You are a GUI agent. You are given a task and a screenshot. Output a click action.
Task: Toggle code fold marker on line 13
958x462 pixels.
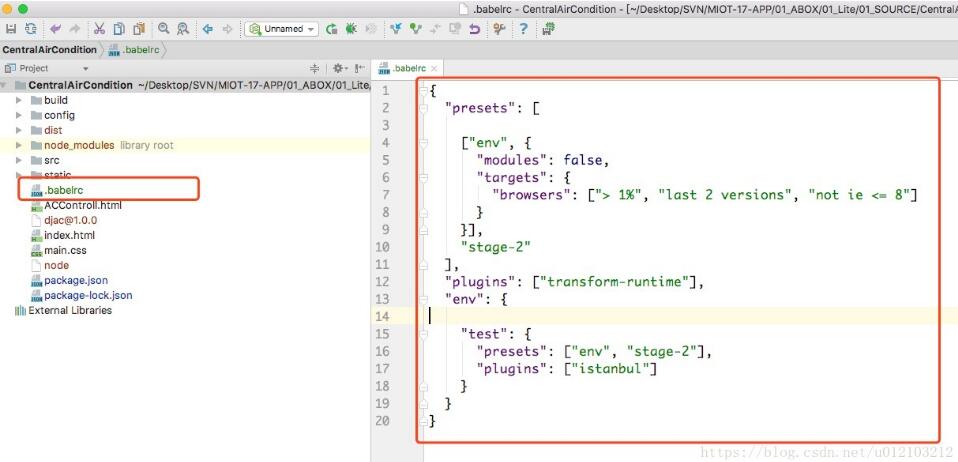pos(424,299)
